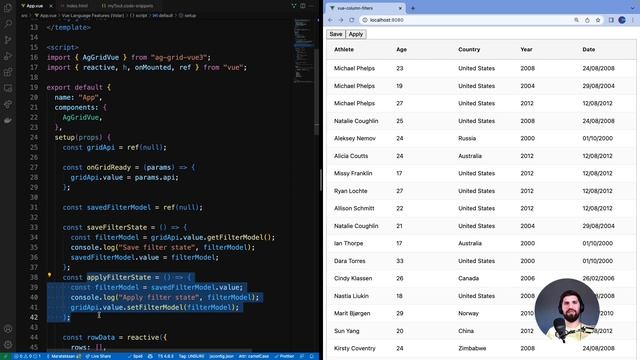Click the Zimbabwe country cell

[x=472, y=349]
